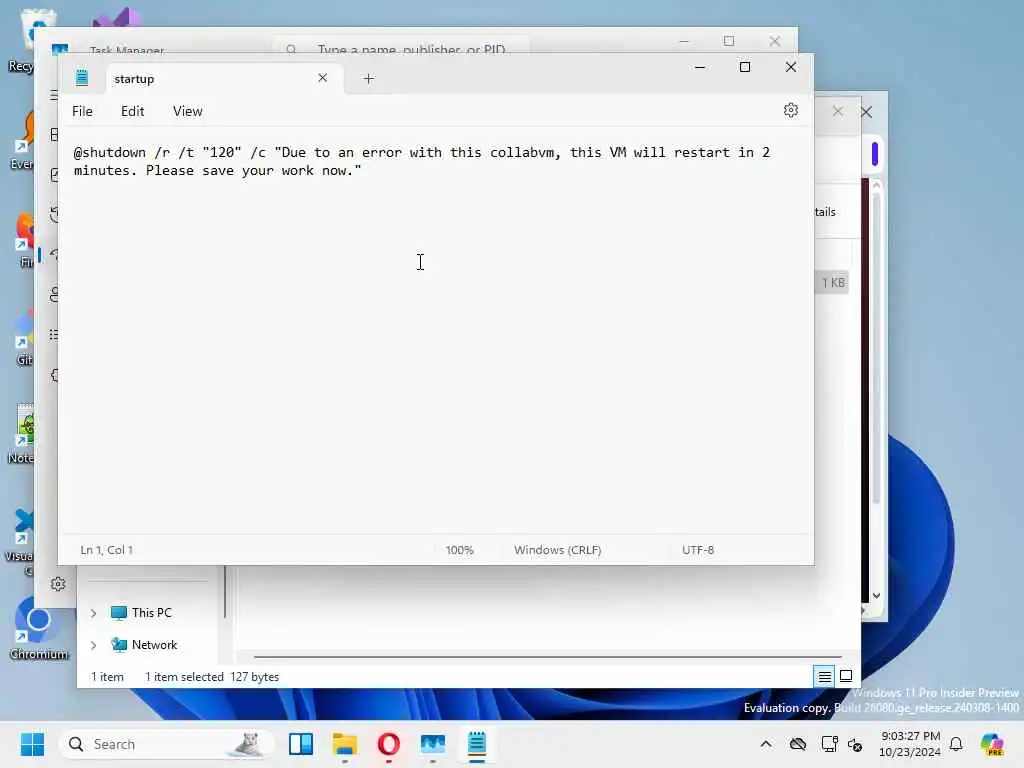Click the network tray icon
Screen dimensions: 1024x768
[x=829, y=744]
